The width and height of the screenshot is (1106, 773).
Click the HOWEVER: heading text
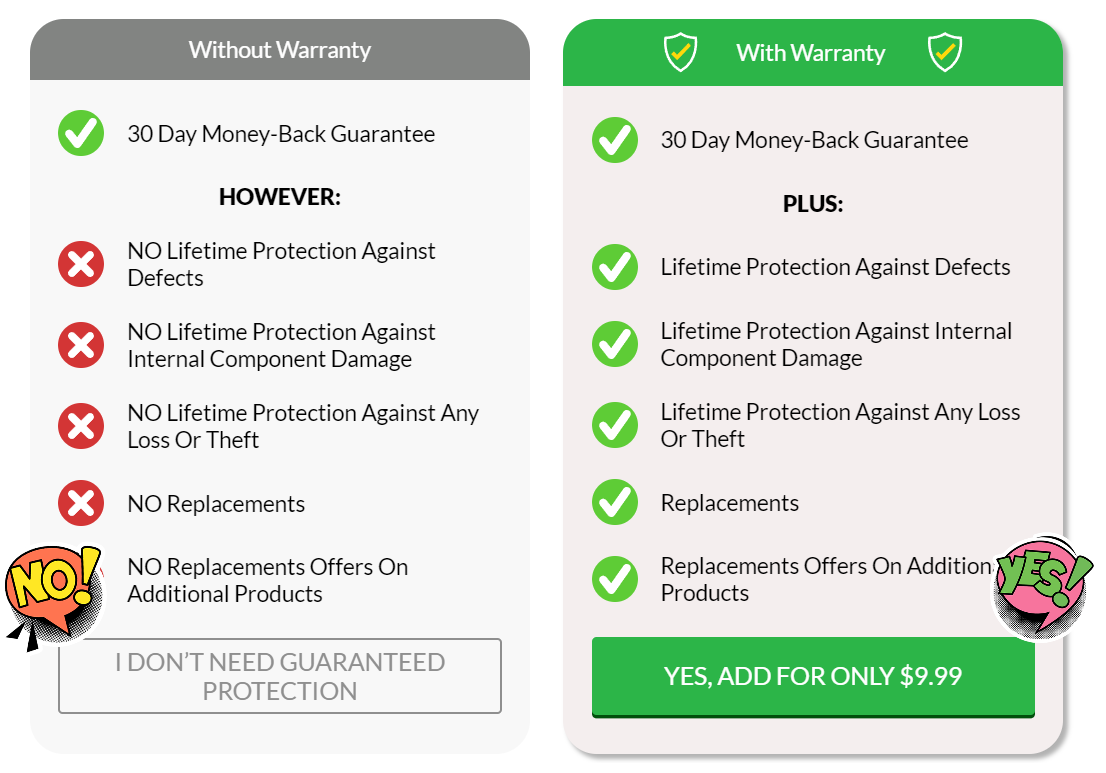click(280, 197)
